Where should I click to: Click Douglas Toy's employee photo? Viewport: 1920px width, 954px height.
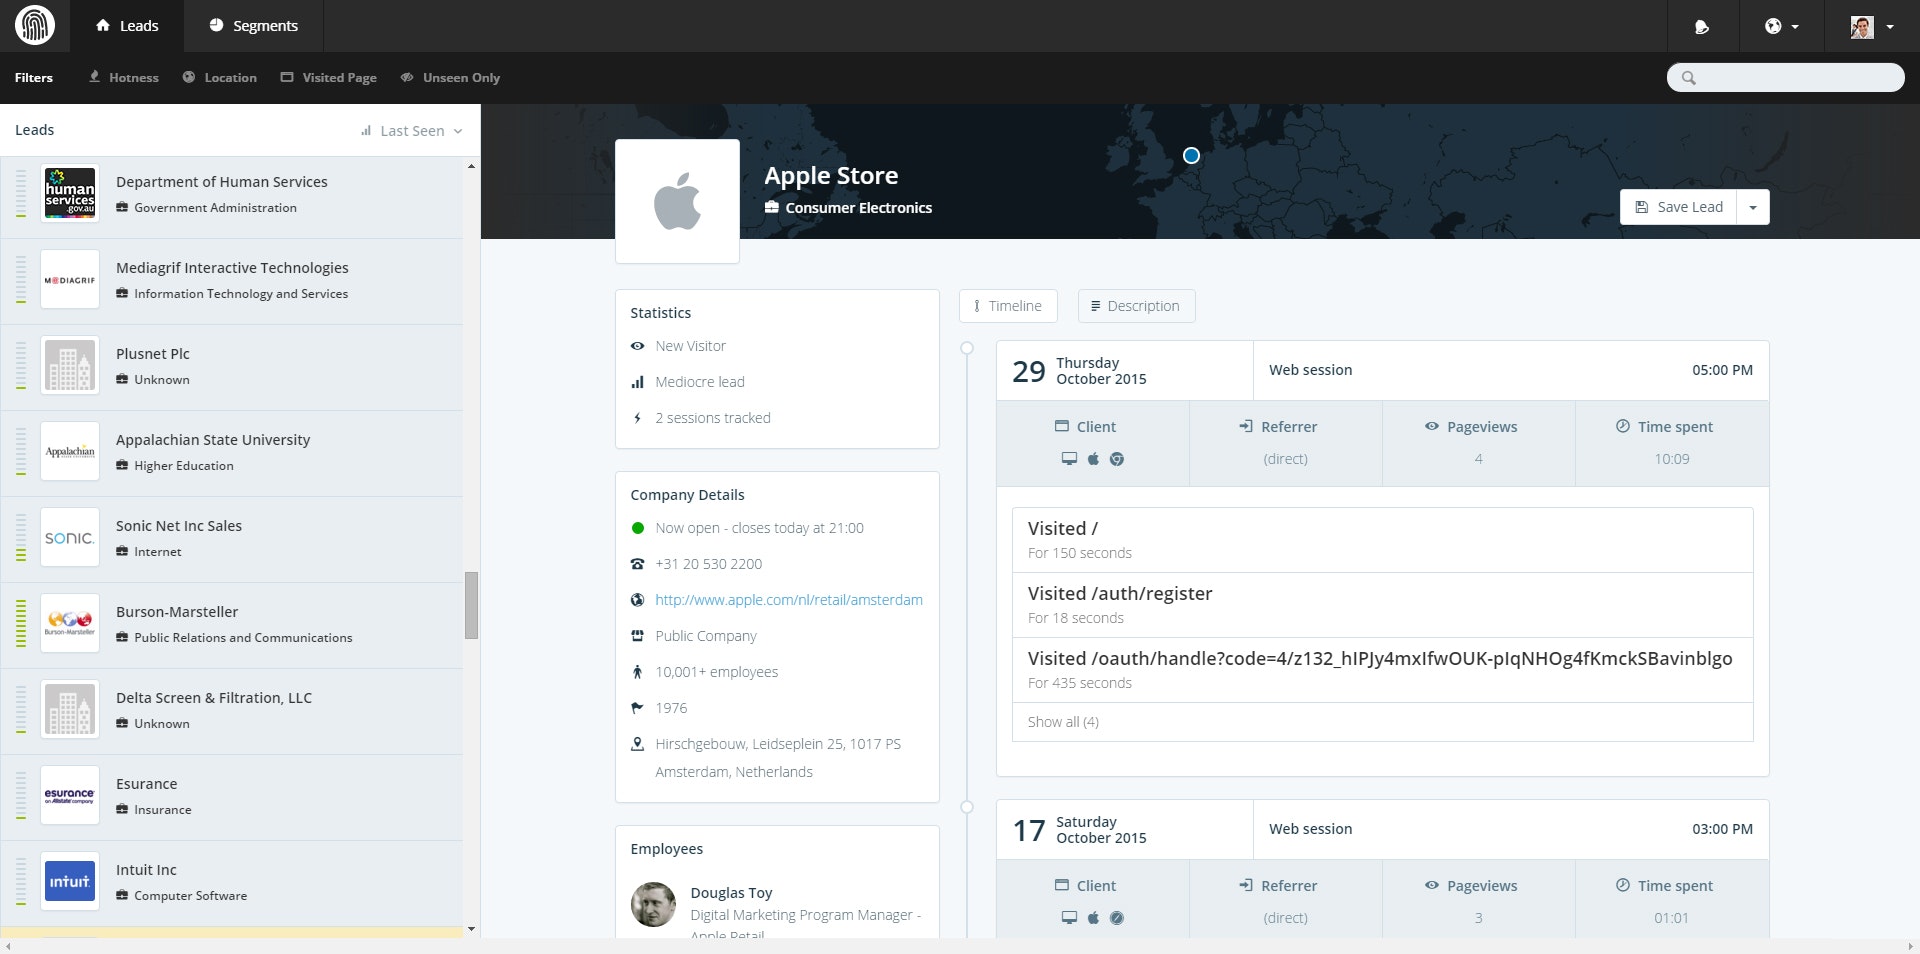click(653, 905)
